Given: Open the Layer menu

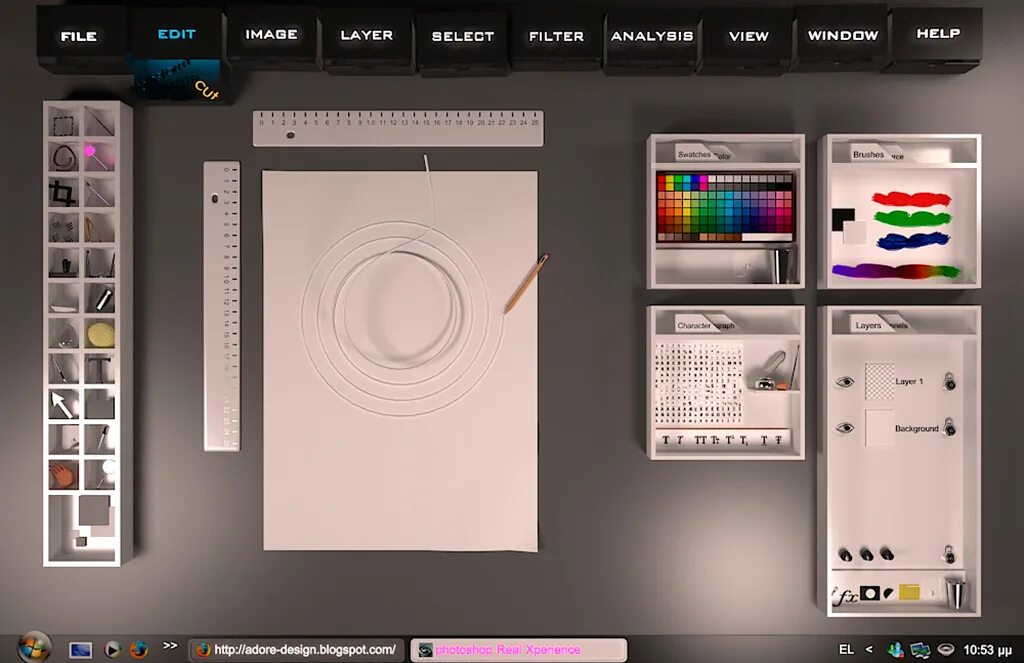Looking at the screenshot, I should point(366,35).
